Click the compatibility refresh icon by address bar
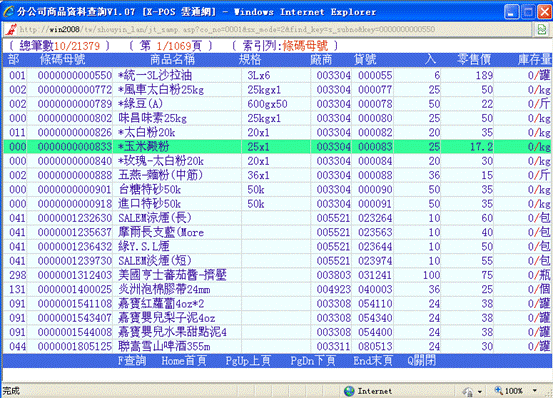 coord(542,29)
